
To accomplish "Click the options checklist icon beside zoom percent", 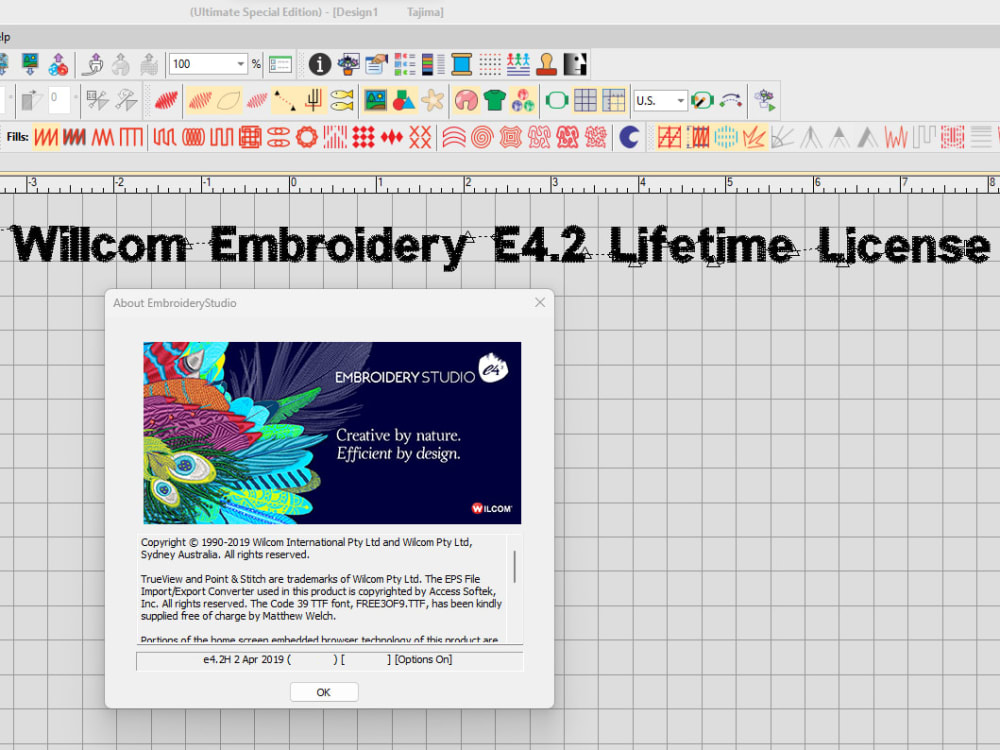I will 280,64.
